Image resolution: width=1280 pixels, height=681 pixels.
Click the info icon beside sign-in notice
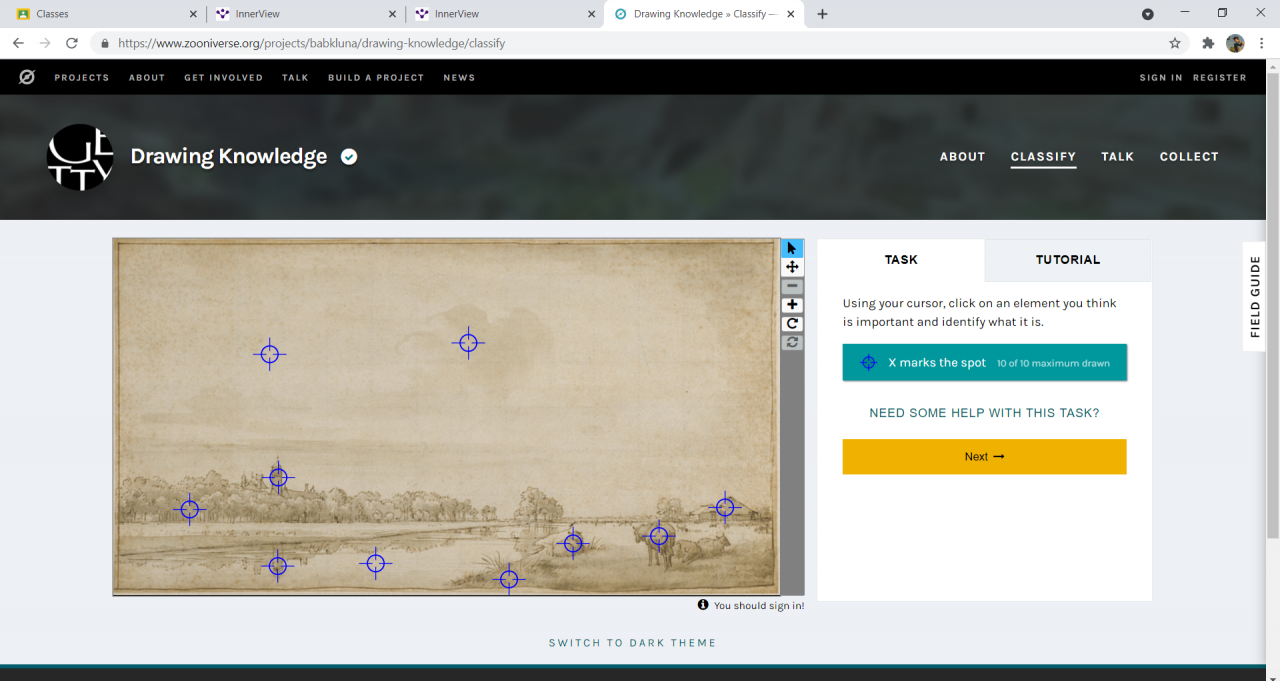[x=703, y=605]
